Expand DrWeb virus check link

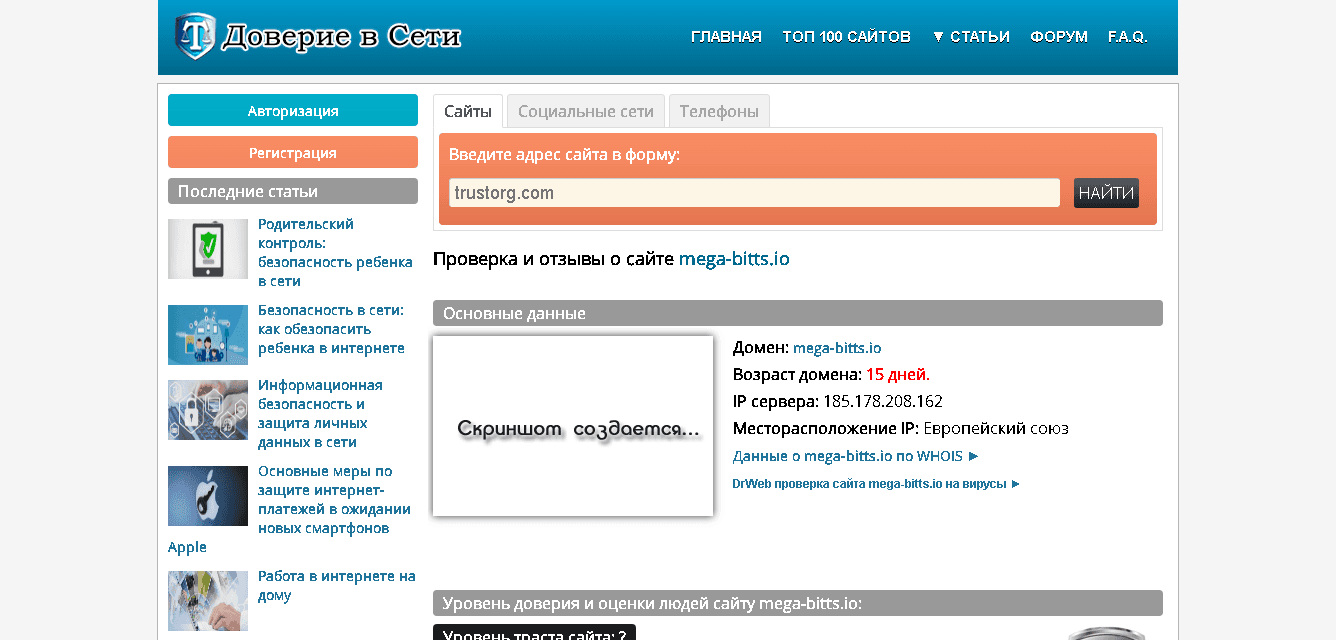876,484
